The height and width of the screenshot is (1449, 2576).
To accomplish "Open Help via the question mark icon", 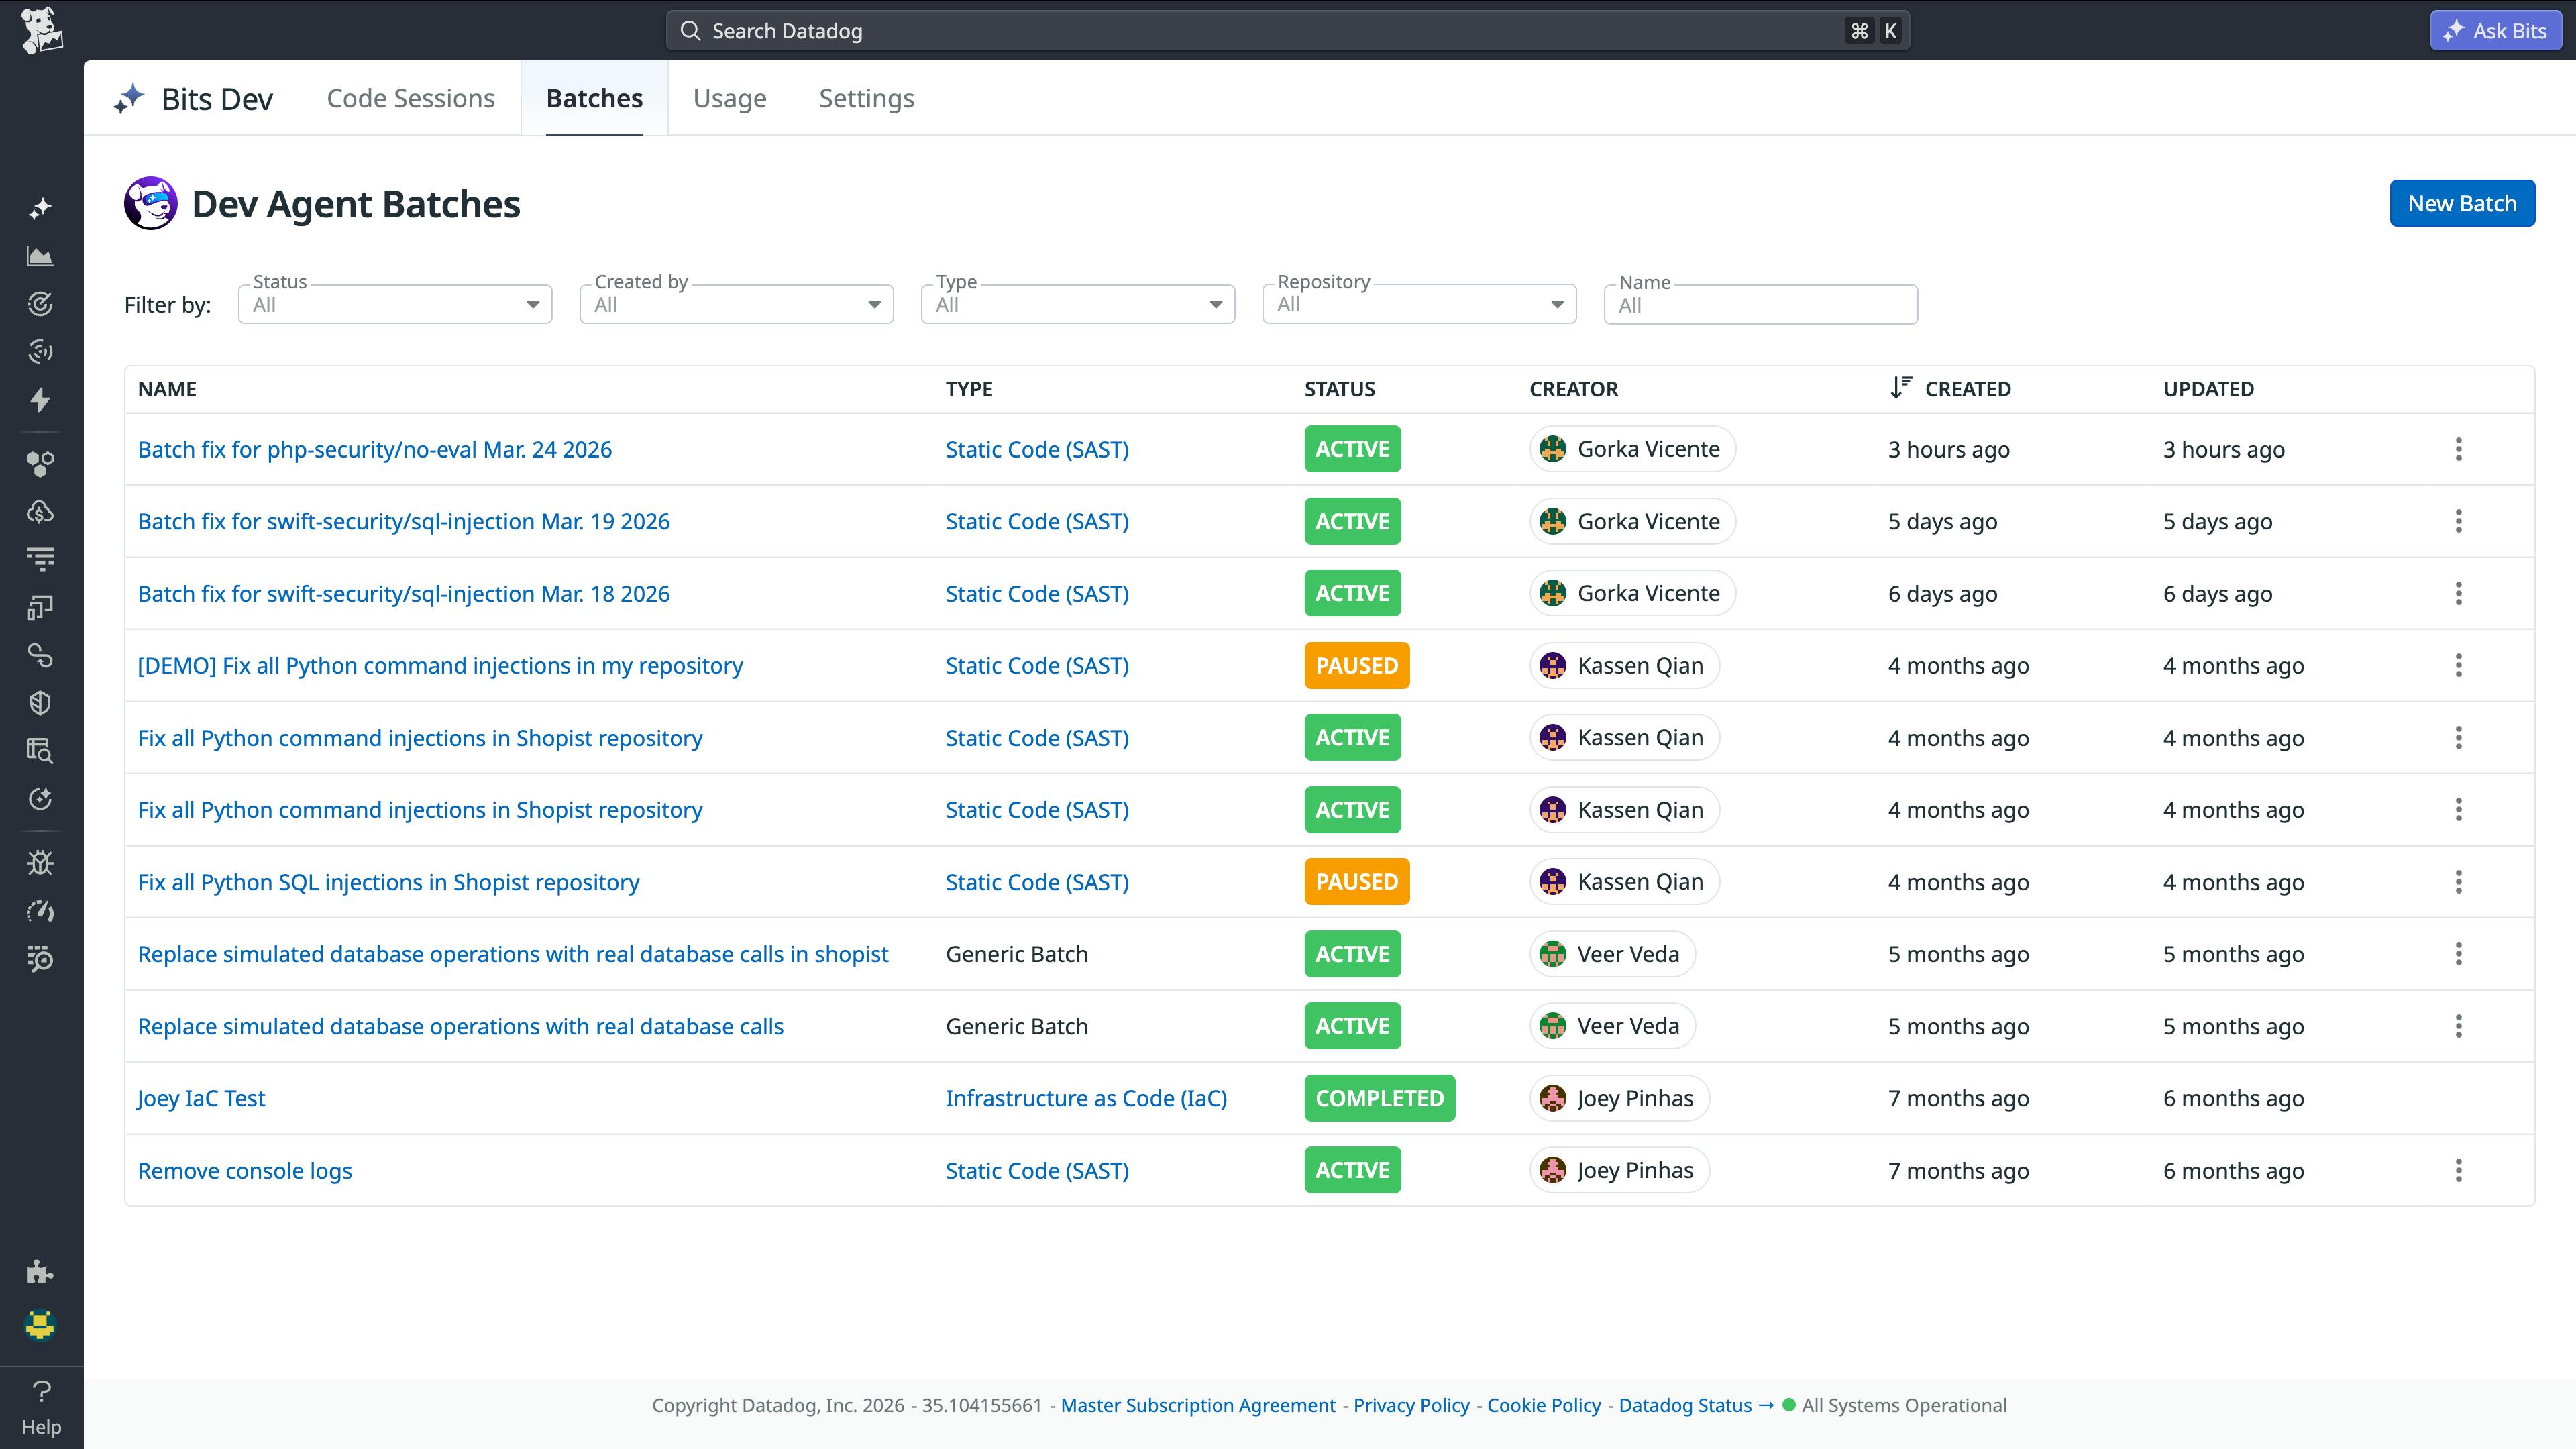I will (x=40, y=1391).
